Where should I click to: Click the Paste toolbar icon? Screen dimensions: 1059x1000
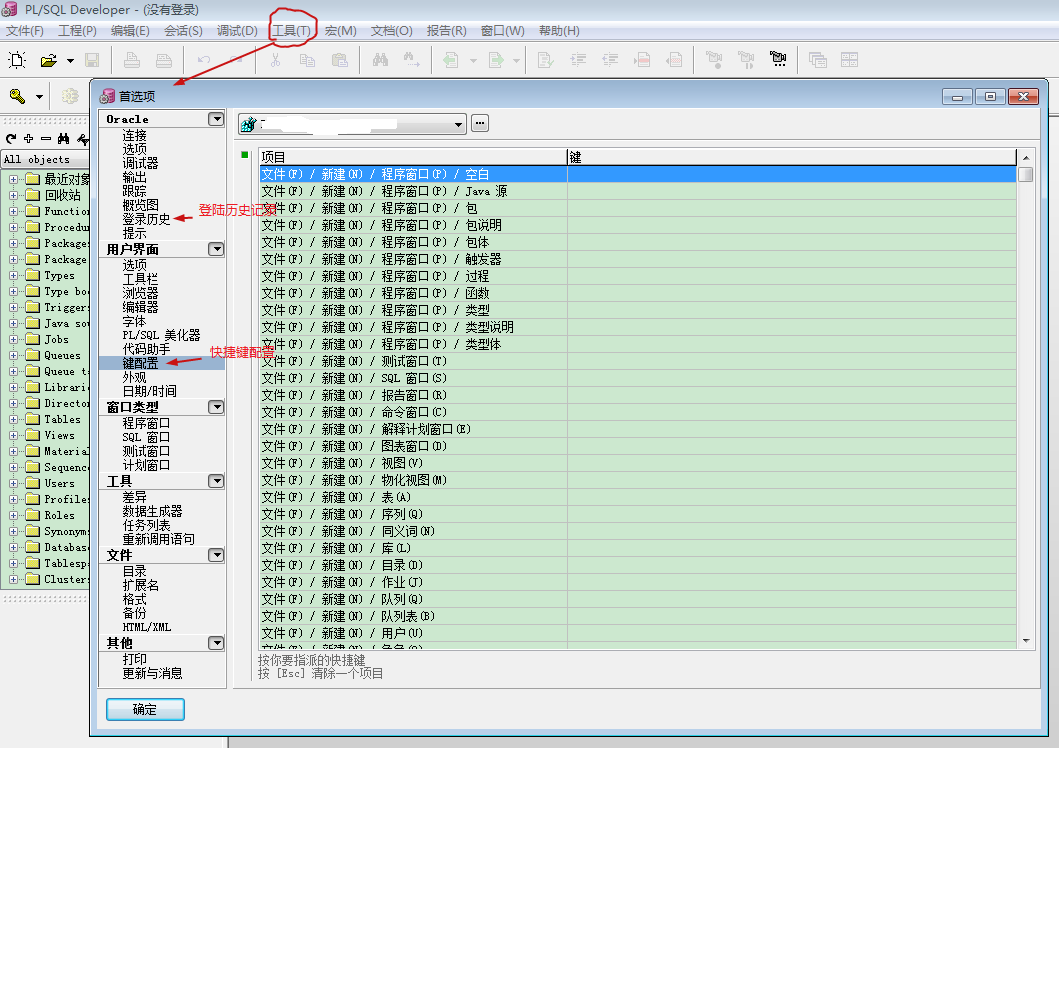tap(340, 60)
